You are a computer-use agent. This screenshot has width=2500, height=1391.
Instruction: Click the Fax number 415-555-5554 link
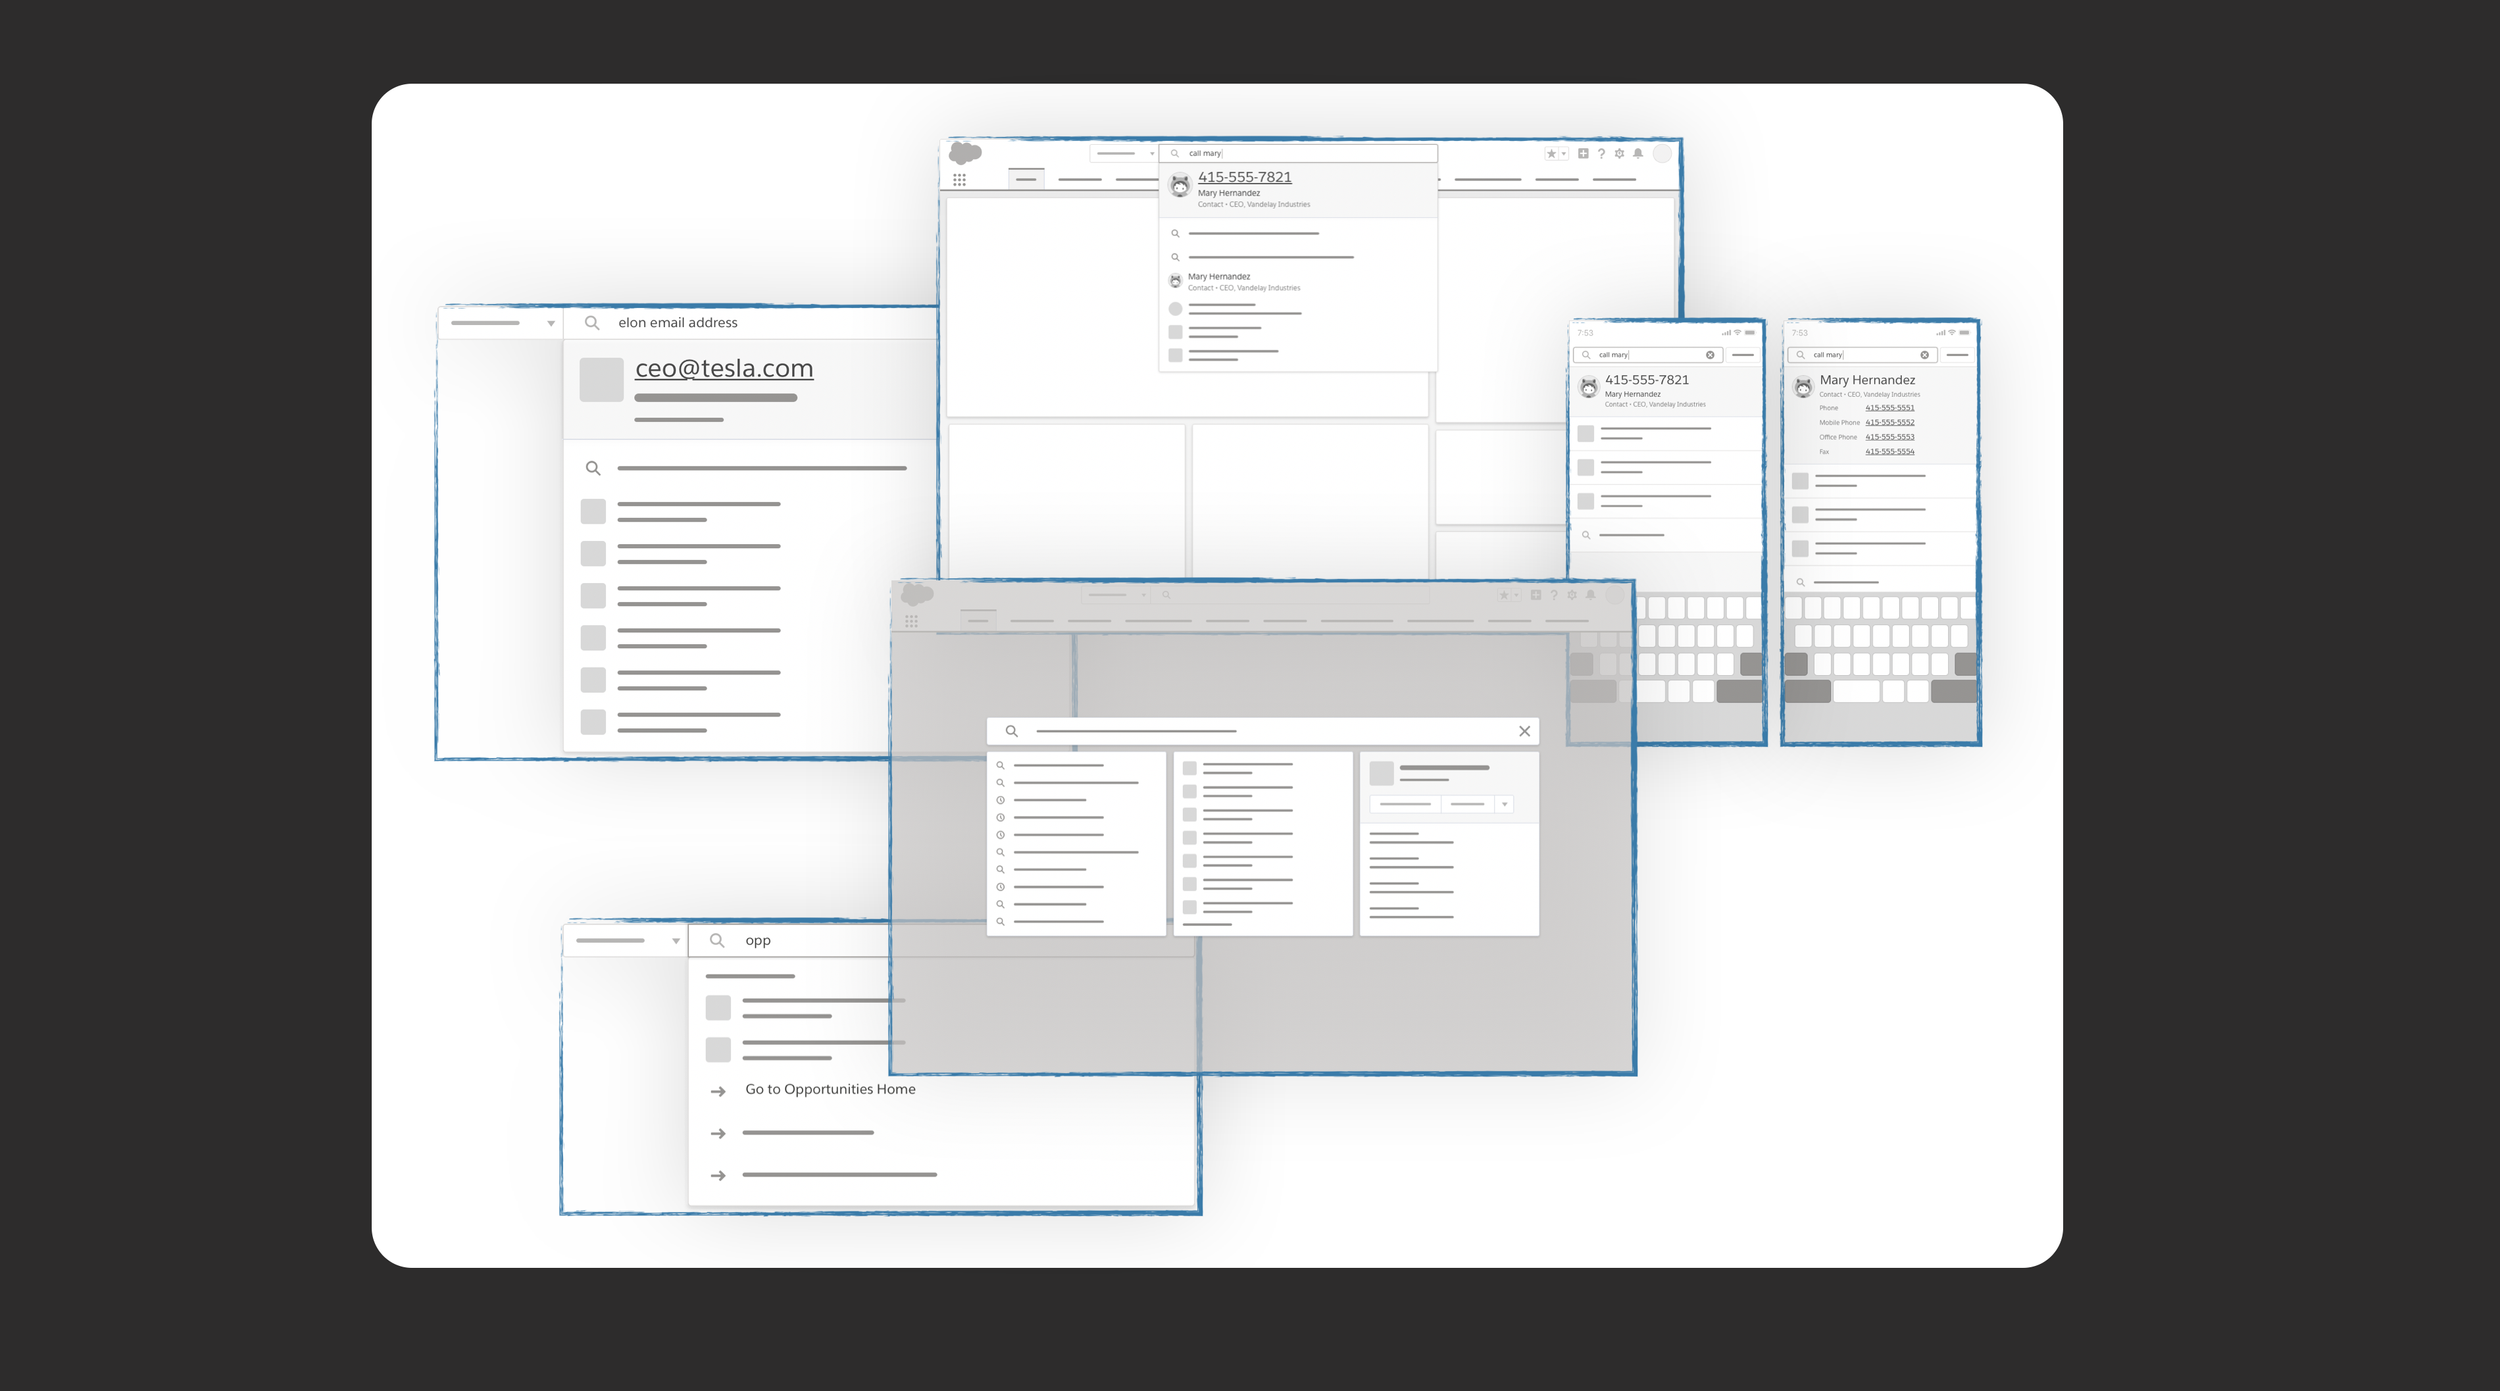[x=1889, y=451]
